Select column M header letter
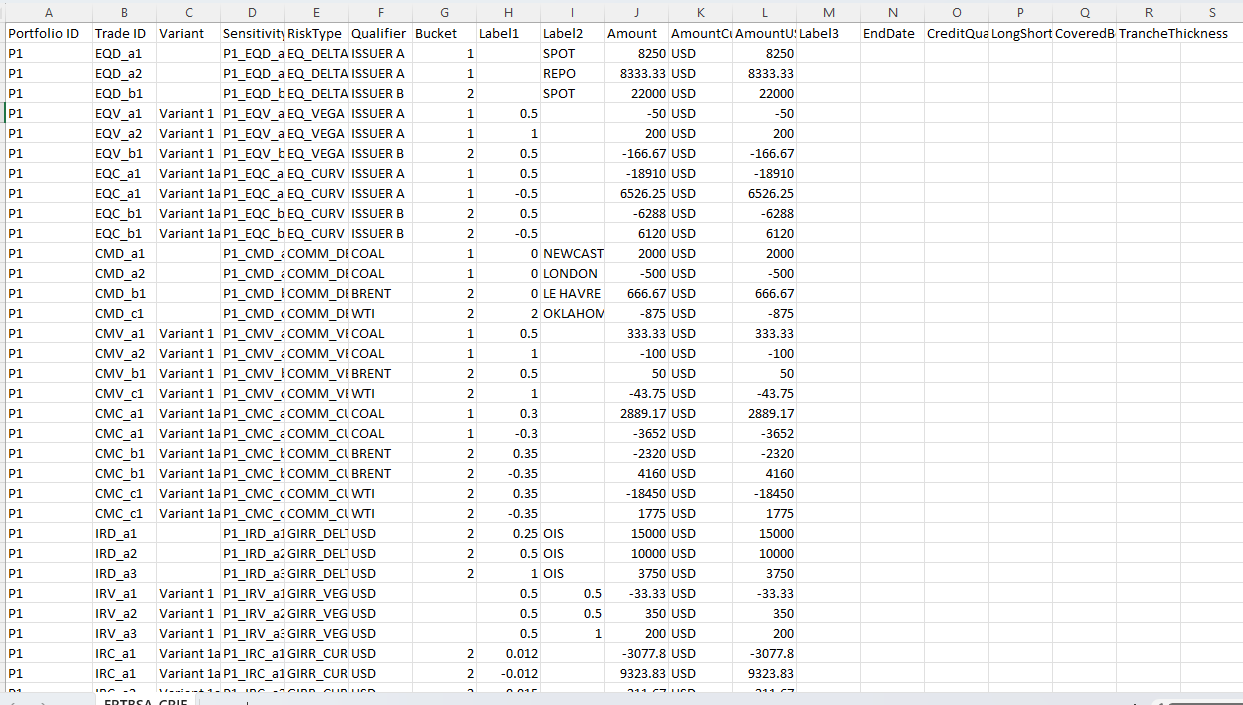Viewport: 1243px width, 705px height. coord(828,12)
